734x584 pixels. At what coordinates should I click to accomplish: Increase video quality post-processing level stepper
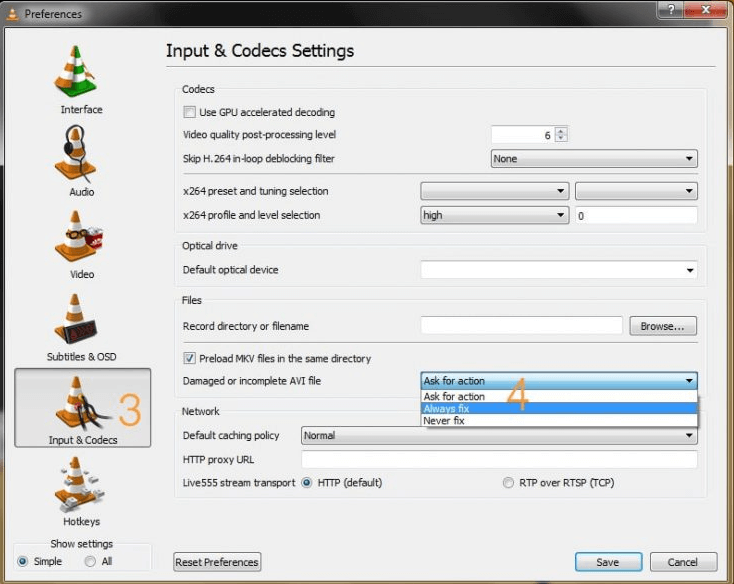pos(561,130)
